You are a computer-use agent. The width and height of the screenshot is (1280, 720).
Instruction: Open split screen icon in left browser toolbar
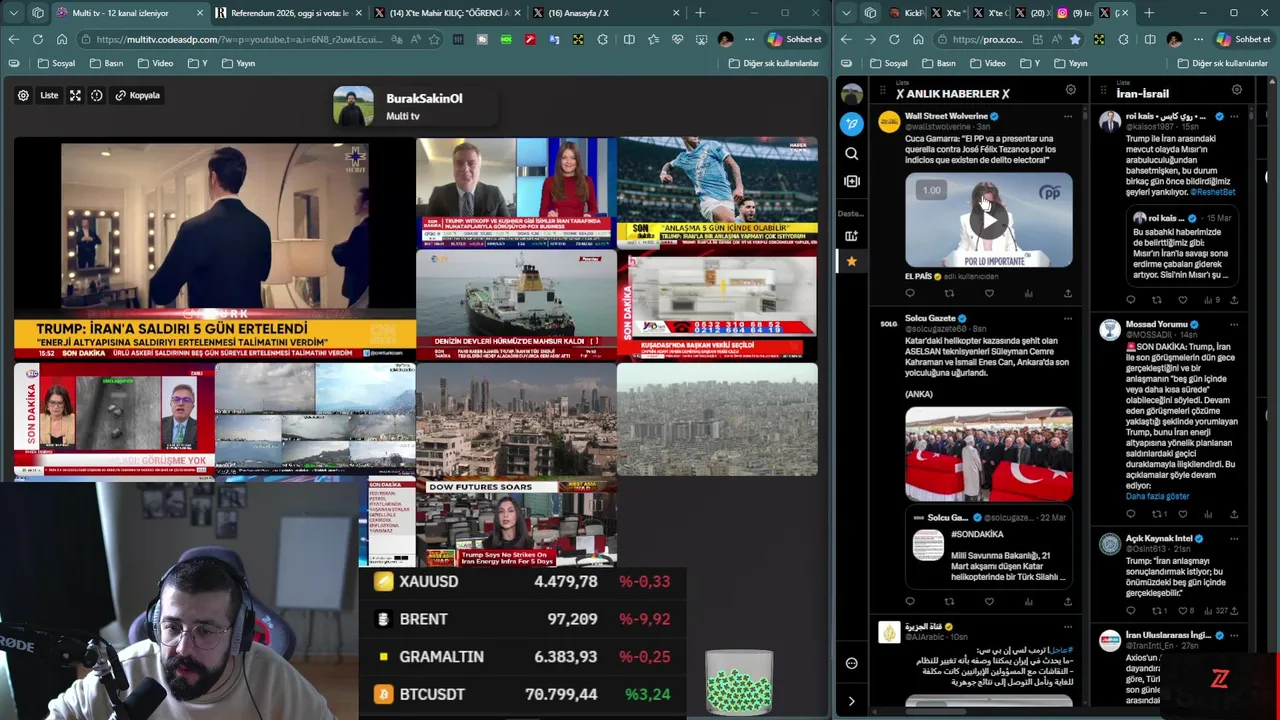pos(629,39)
